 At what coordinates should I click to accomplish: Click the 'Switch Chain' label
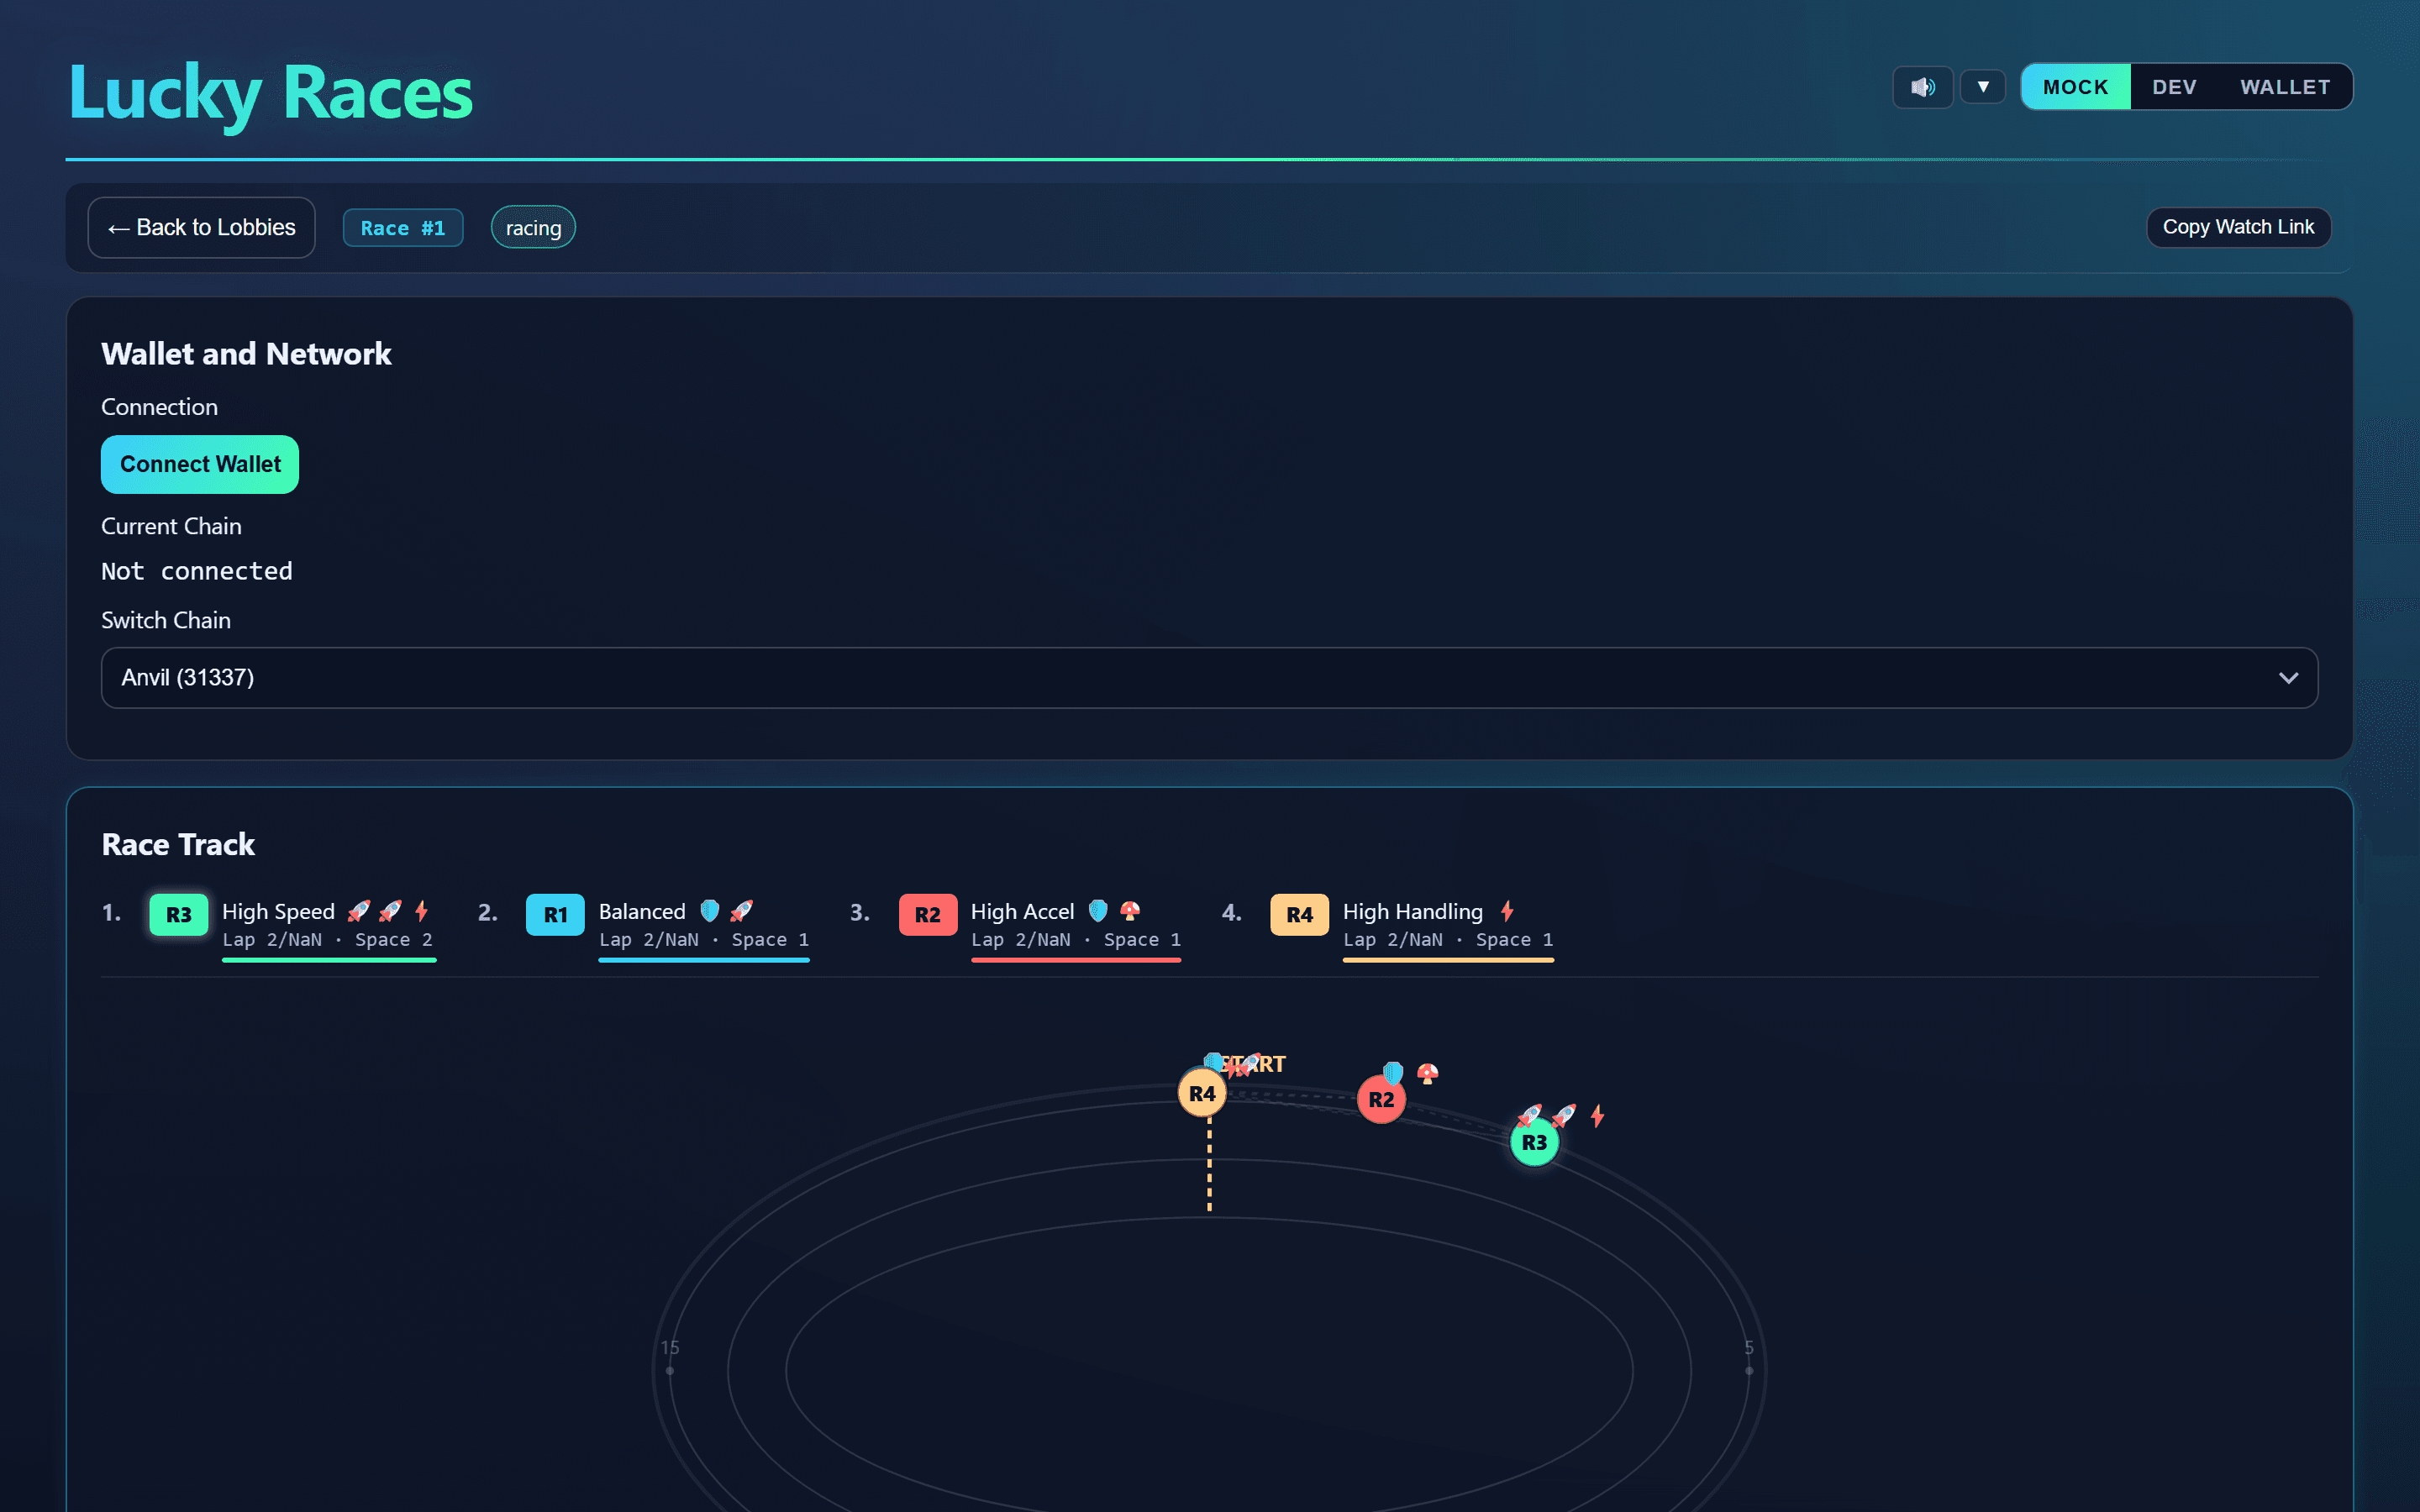point(166,620)
